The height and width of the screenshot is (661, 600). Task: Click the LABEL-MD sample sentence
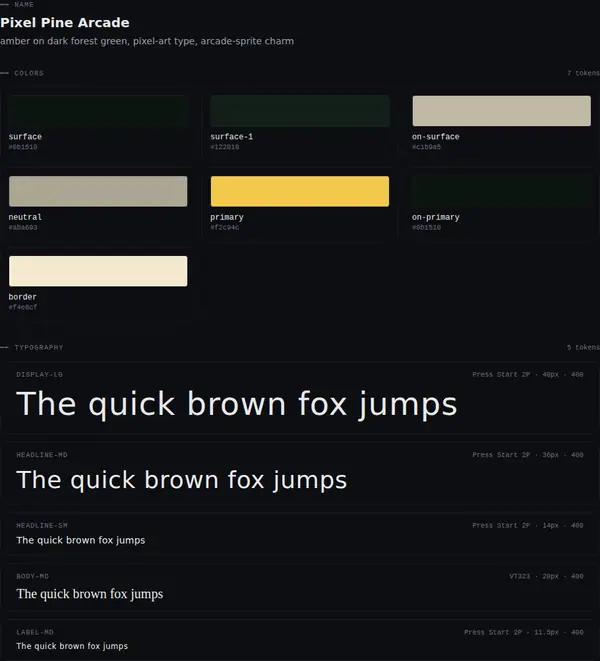click(x=72, y=646)
